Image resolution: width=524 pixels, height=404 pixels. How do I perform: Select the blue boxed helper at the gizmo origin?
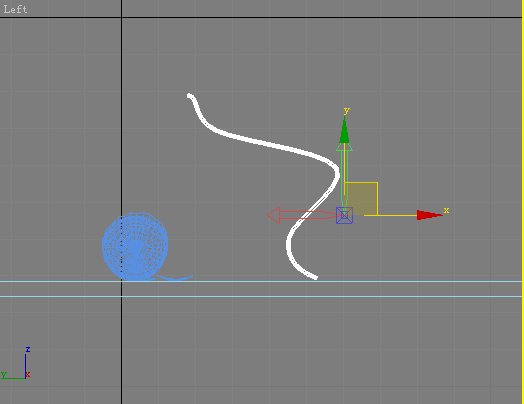click(345, 216)
